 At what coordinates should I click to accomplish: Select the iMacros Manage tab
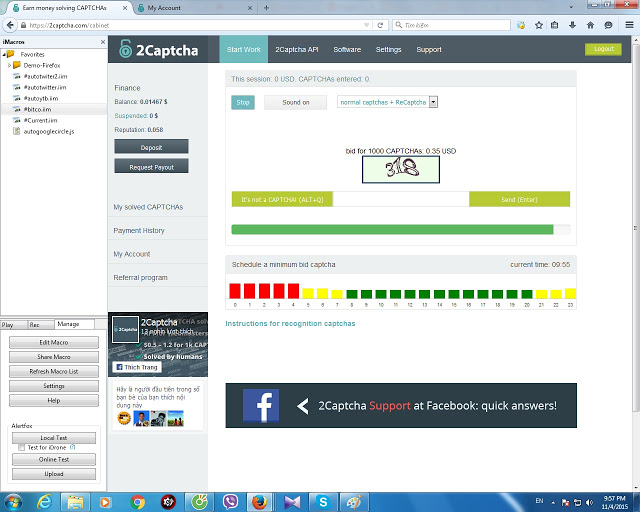[x=74, y=324]
